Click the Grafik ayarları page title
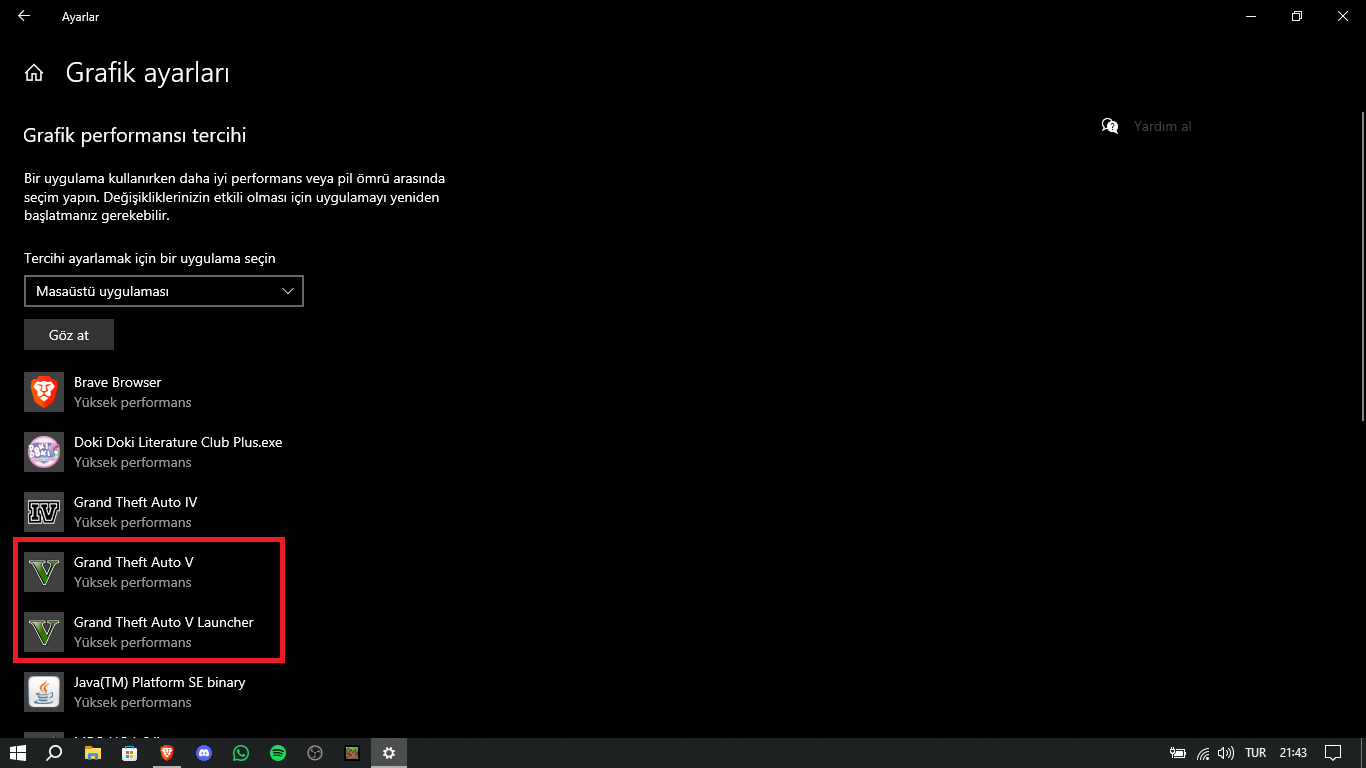Image resolution: width=1366 pixels, height=768 pixels. [148, 73]
